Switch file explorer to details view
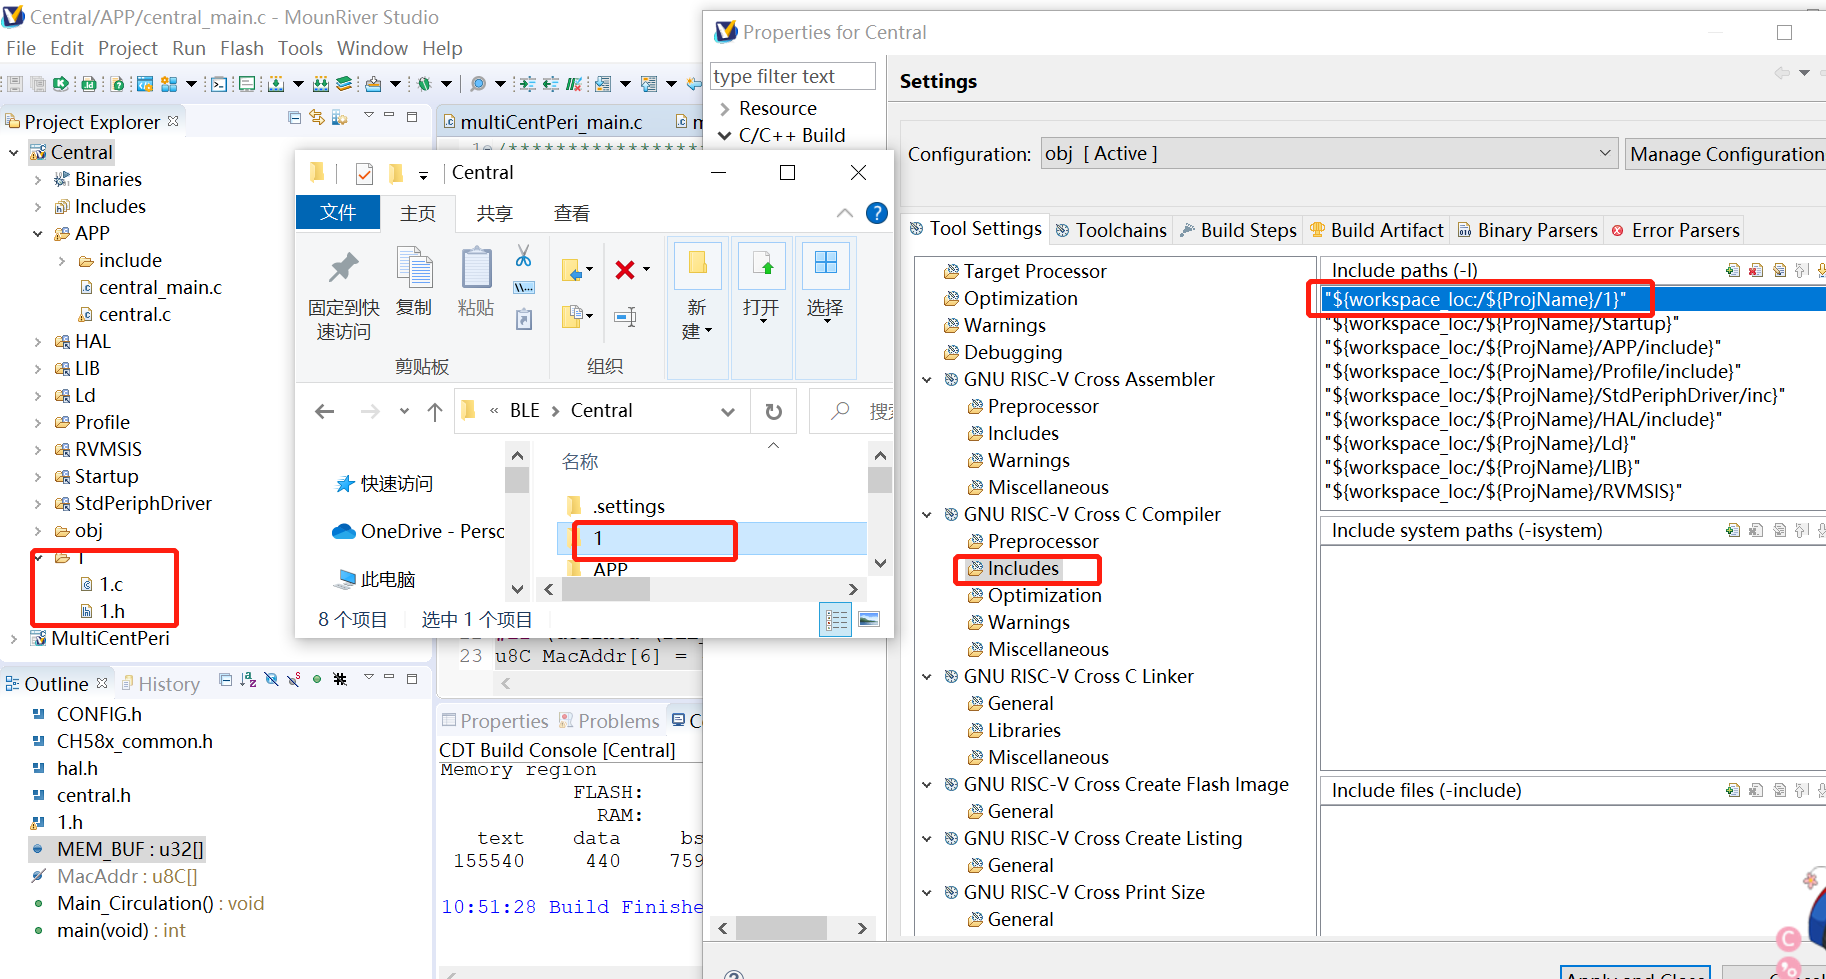Image resolution: width=1826 pixels, height=979 pixels. 836,619
